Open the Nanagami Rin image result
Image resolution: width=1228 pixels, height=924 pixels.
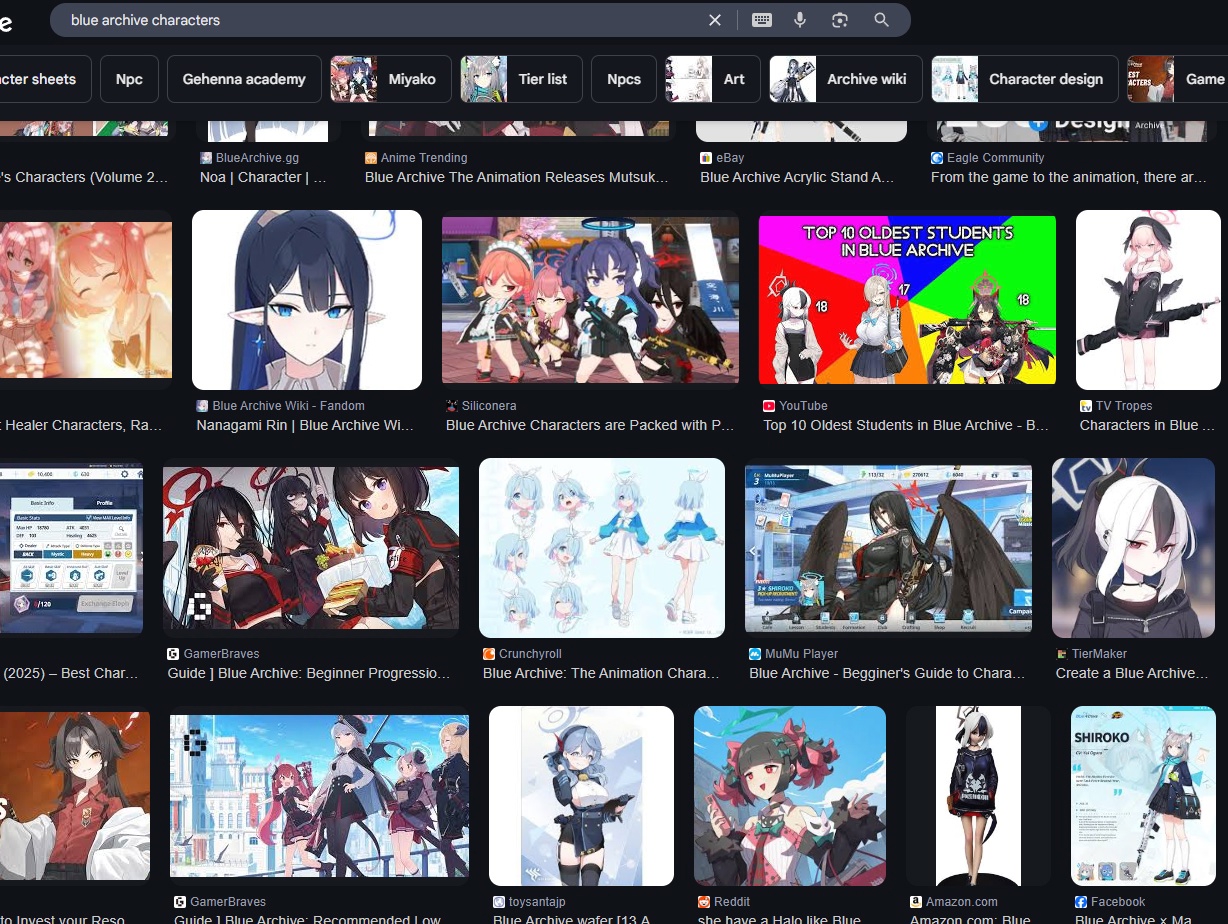[x=307, y=300]
